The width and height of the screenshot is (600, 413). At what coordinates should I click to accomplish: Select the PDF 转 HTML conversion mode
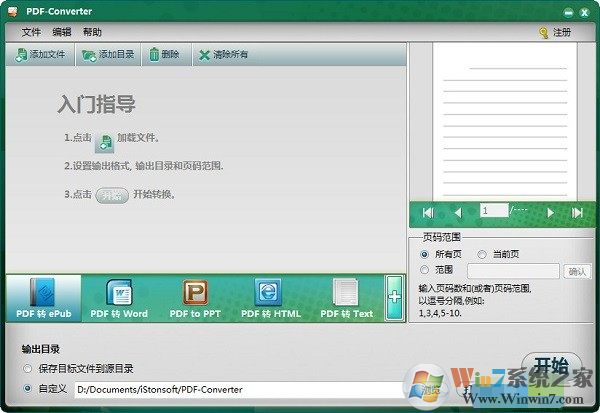[271, 299]
